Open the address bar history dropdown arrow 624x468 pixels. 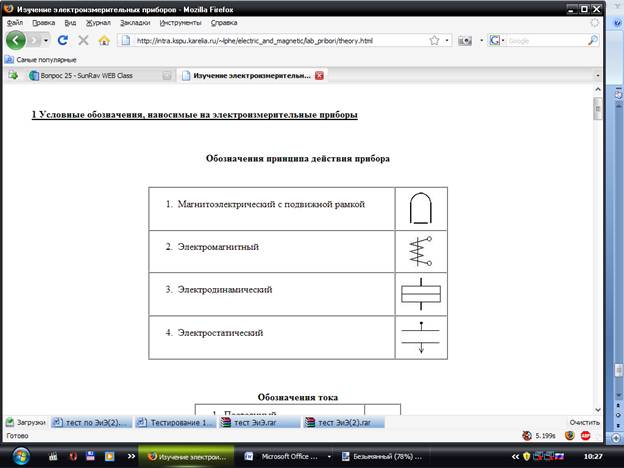pyautogui.click(x=447, y=40)
